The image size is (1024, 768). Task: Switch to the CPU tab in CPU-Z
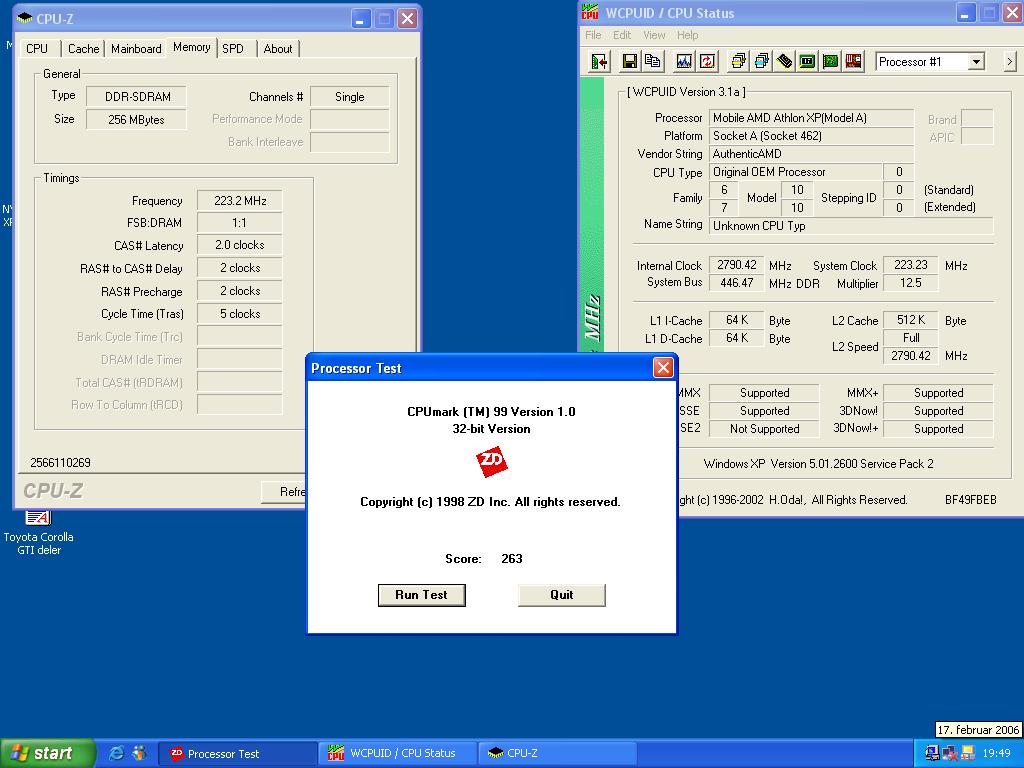[37, 48]
